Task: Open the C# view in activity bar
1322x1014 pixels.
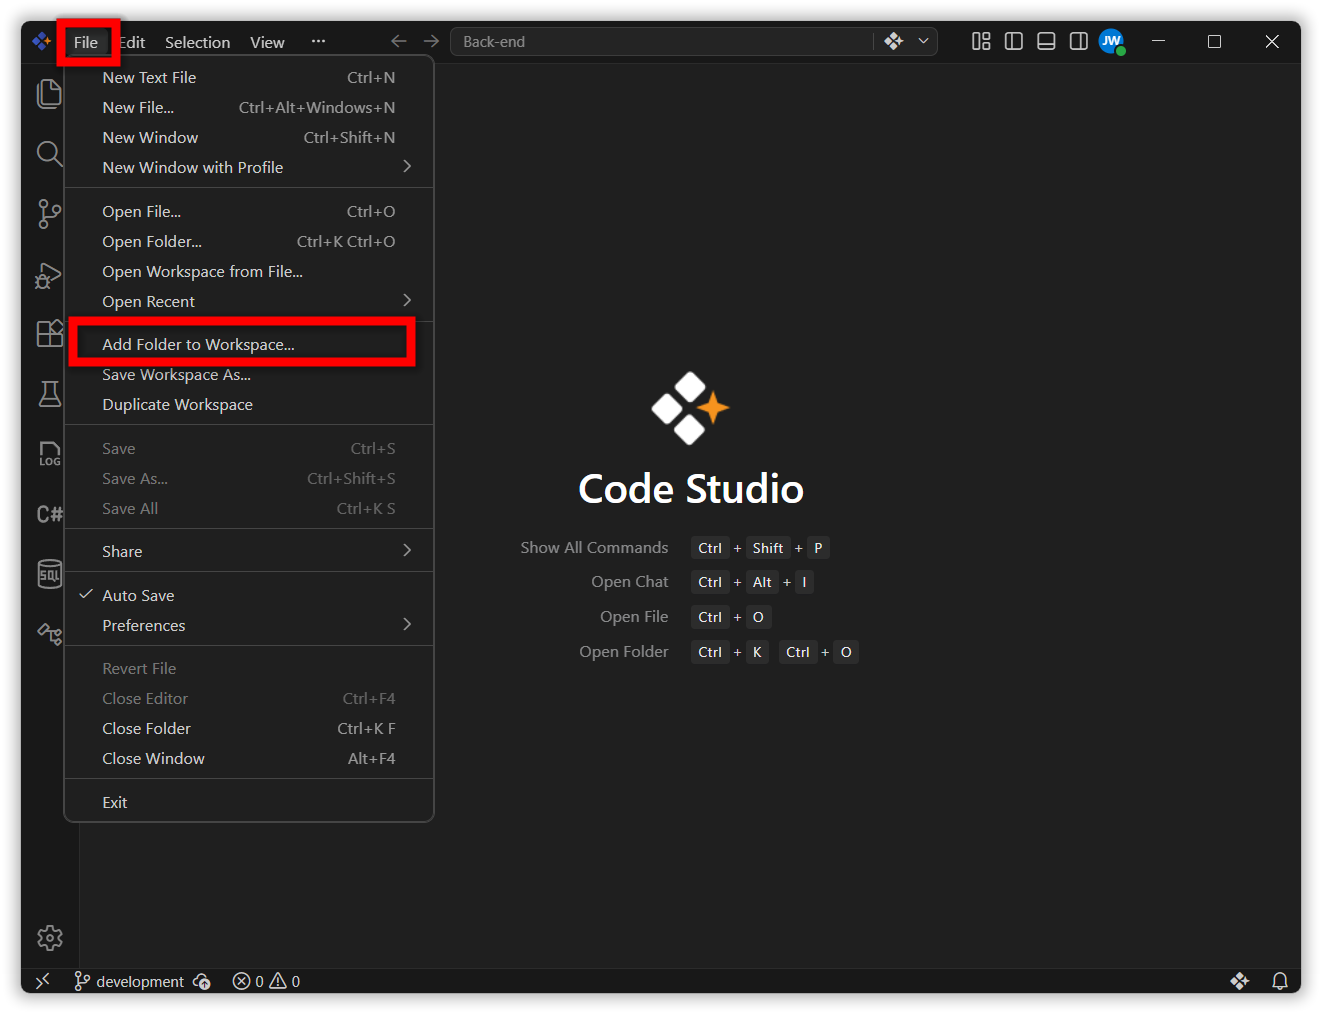Action: click(x=49, y=514)
